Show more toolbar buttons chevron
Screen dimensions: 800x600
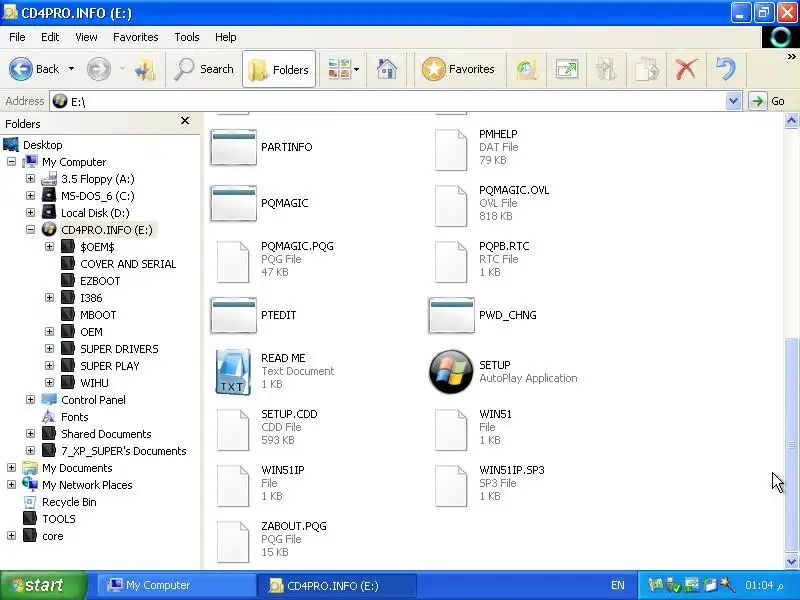(791, 56)
